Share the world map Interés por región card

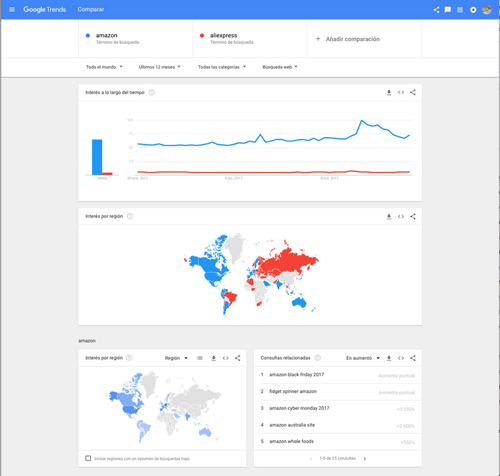pos(413,216)
